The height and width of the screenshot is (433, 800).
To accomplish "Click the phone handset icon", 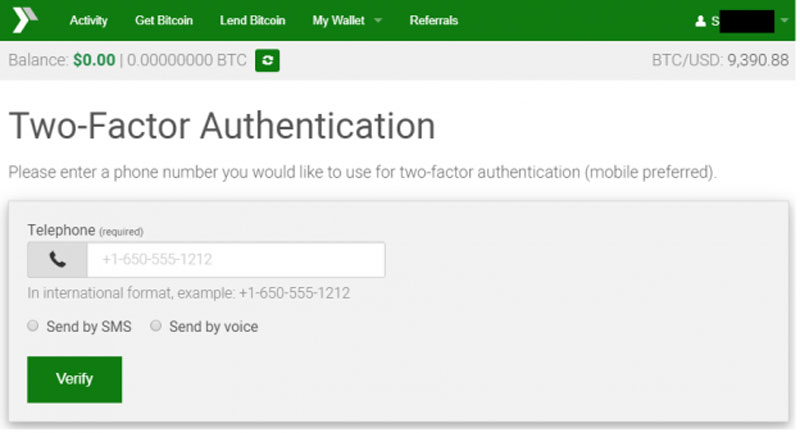I will pos(57,260).
